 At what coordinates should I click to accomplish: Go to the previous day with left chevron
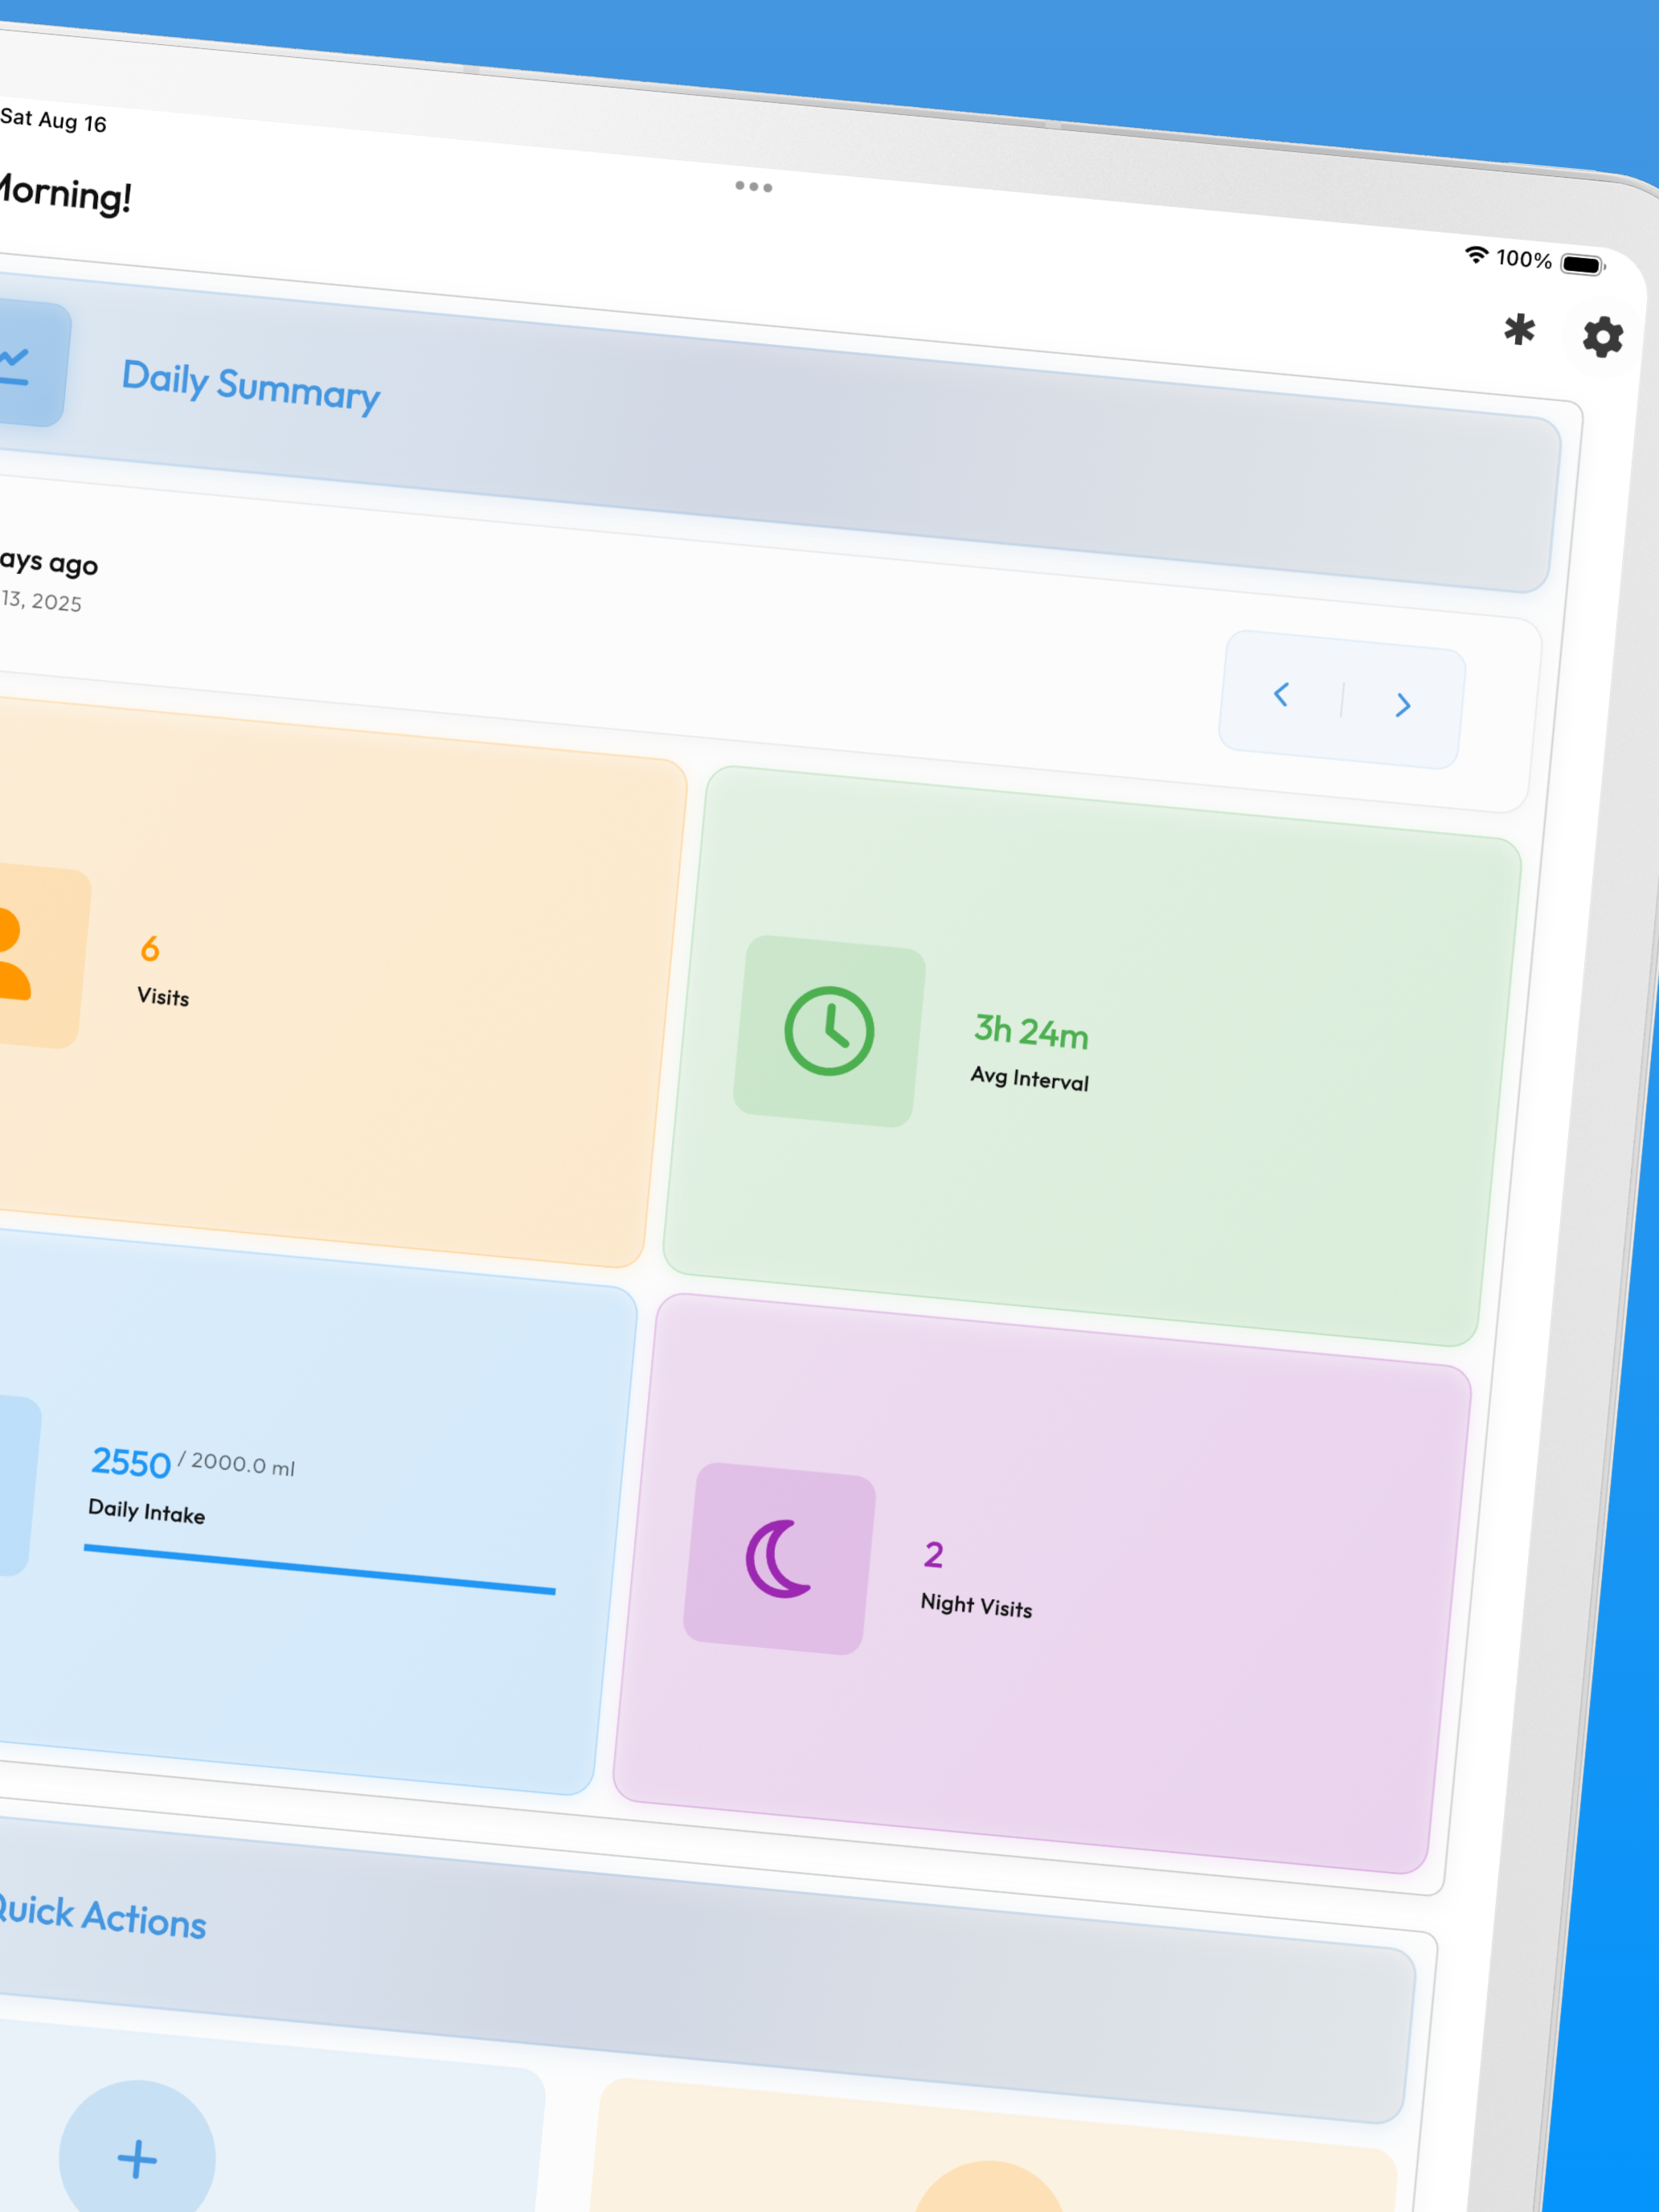(1281, 694)
